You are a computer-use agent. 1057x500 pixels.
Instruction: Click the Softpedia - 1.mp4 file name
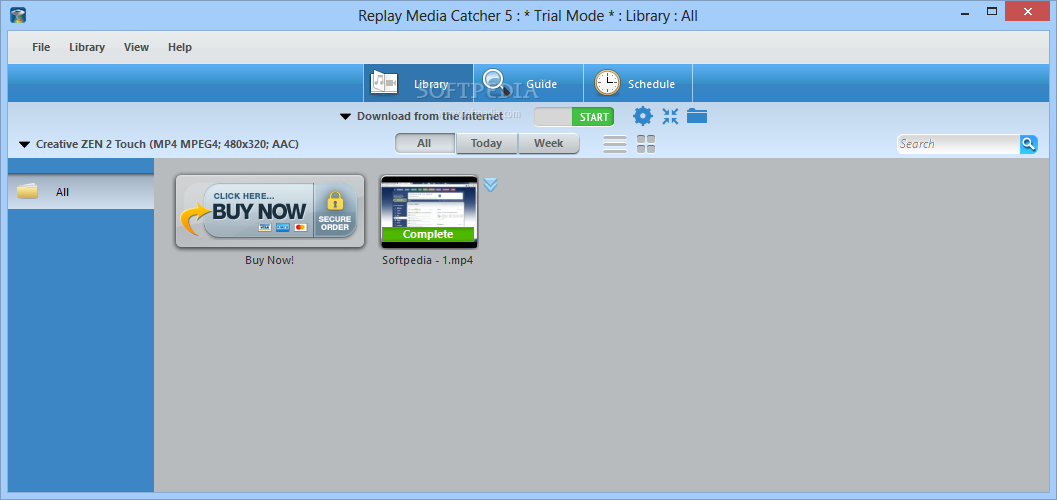click(x=427, y=260)
